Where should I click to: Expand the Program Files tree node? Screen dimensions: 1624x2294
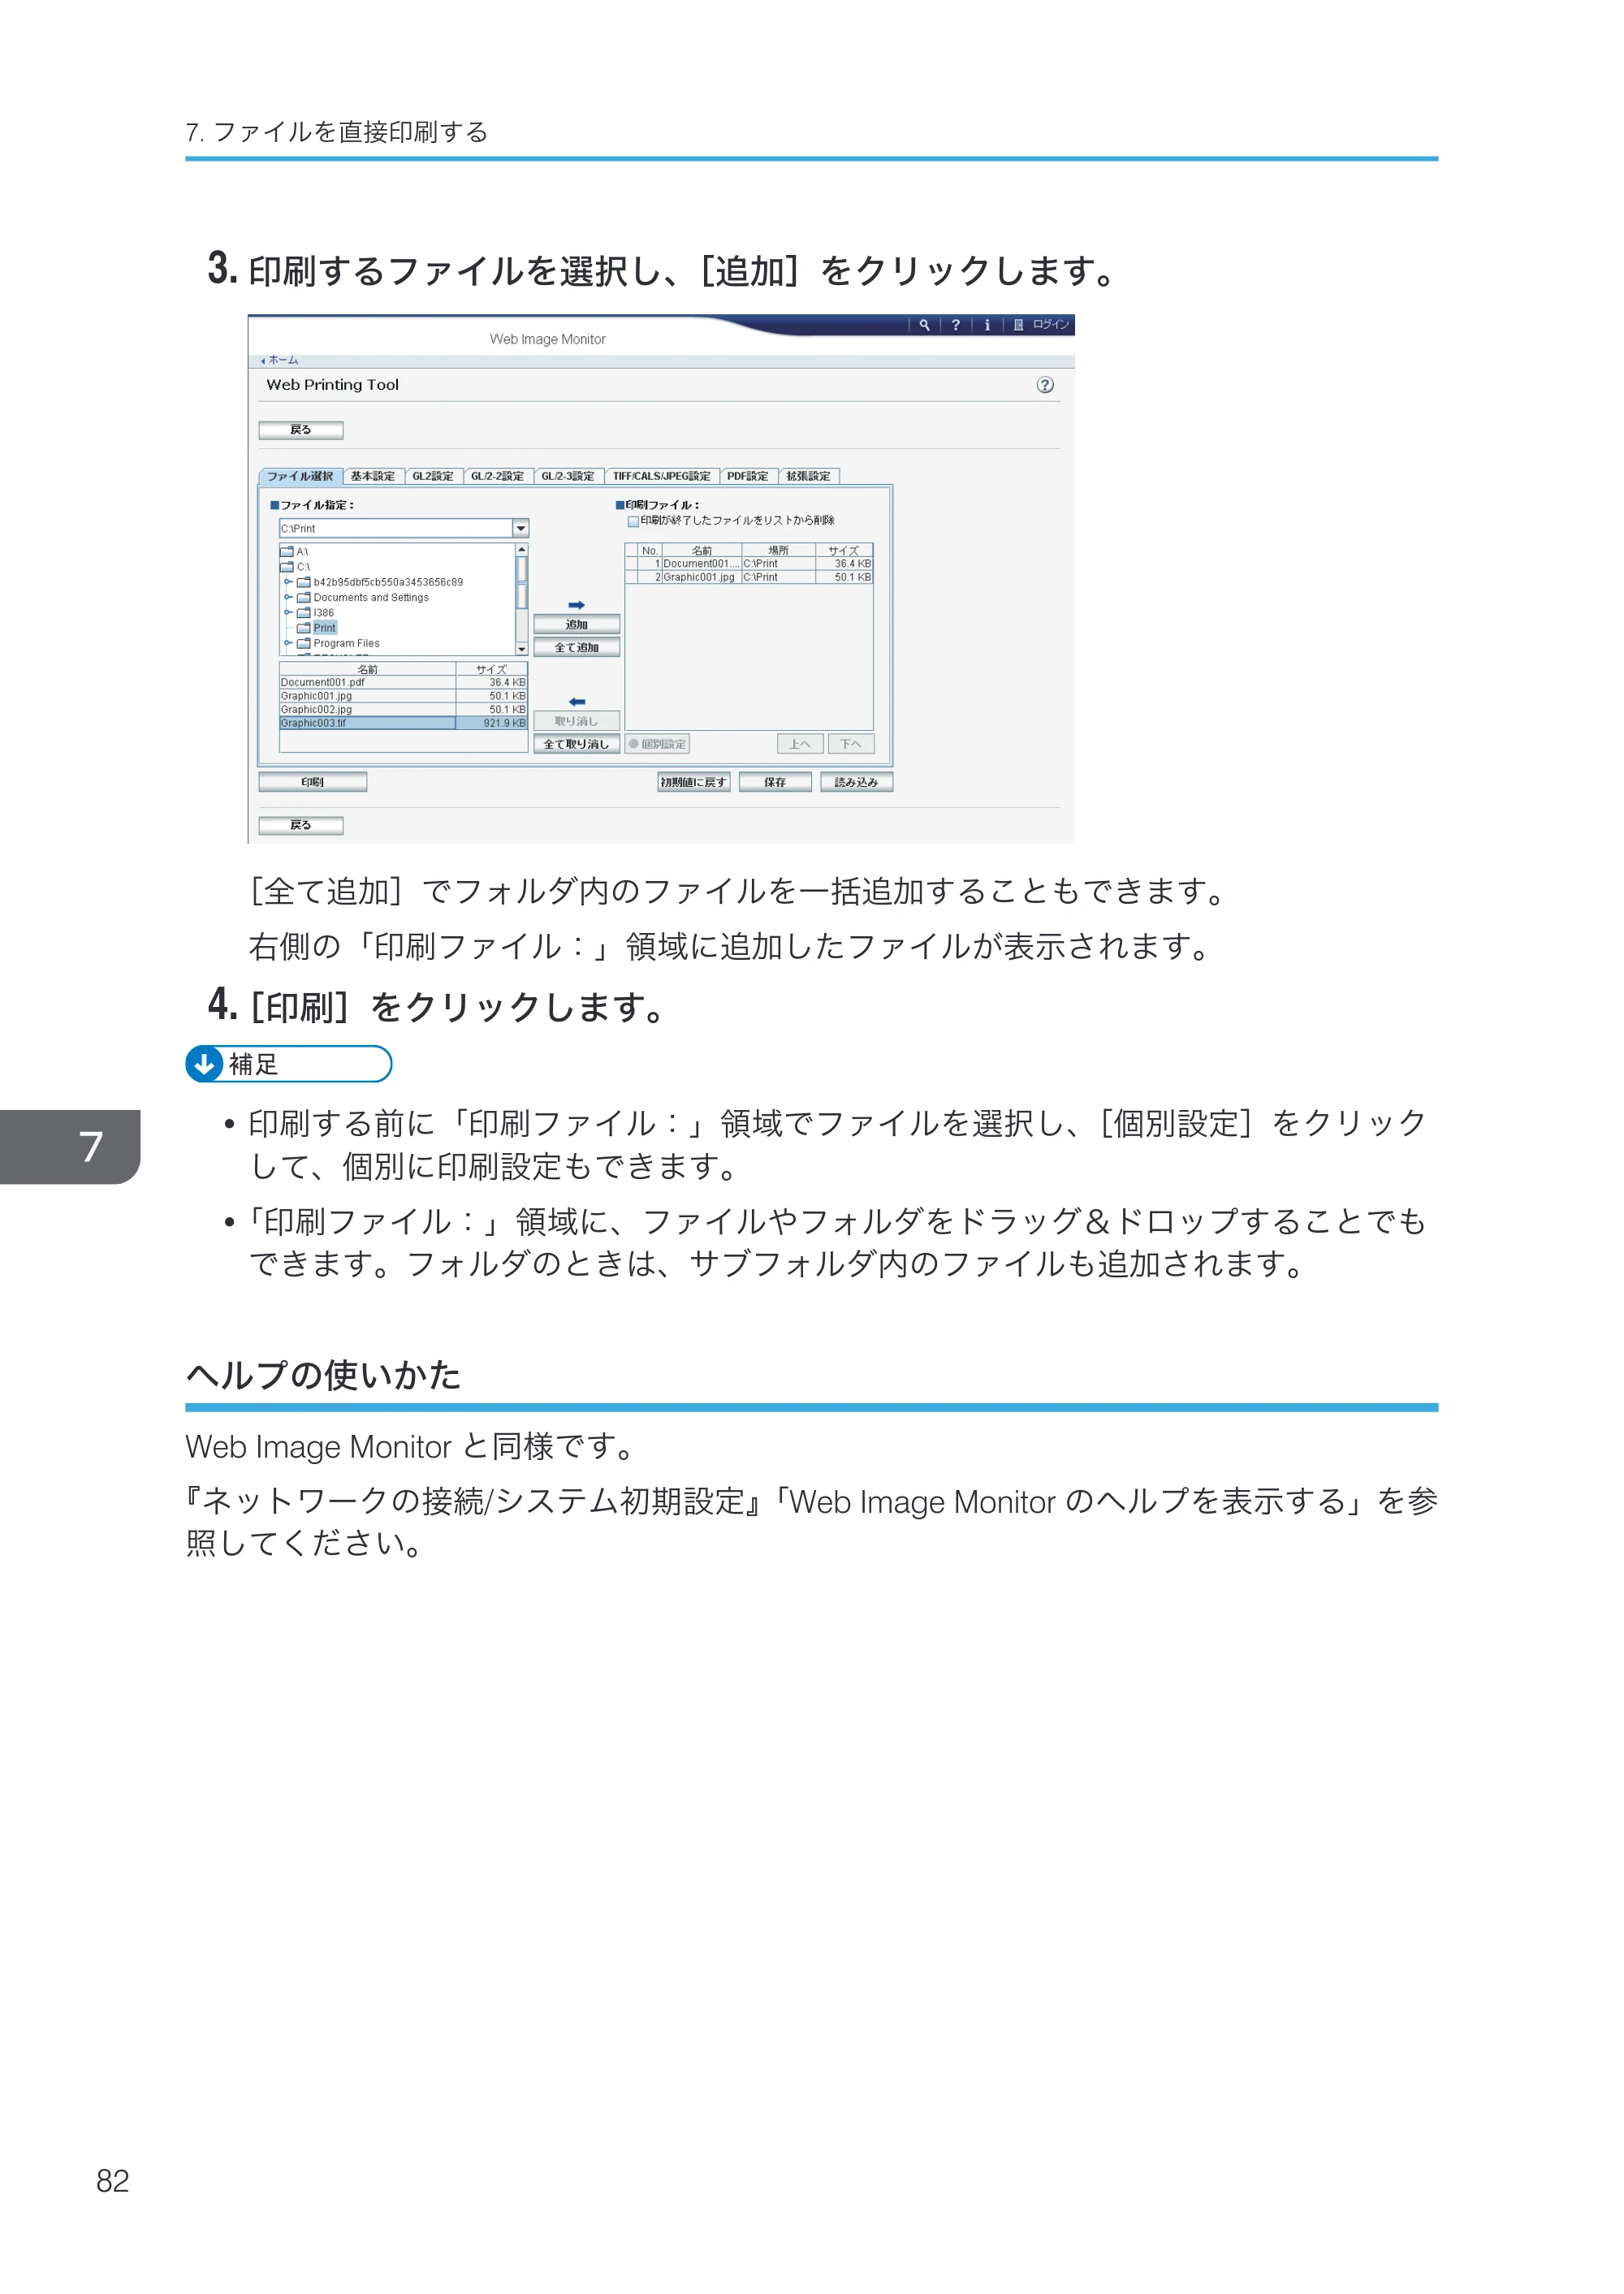(x=288, y=643)
